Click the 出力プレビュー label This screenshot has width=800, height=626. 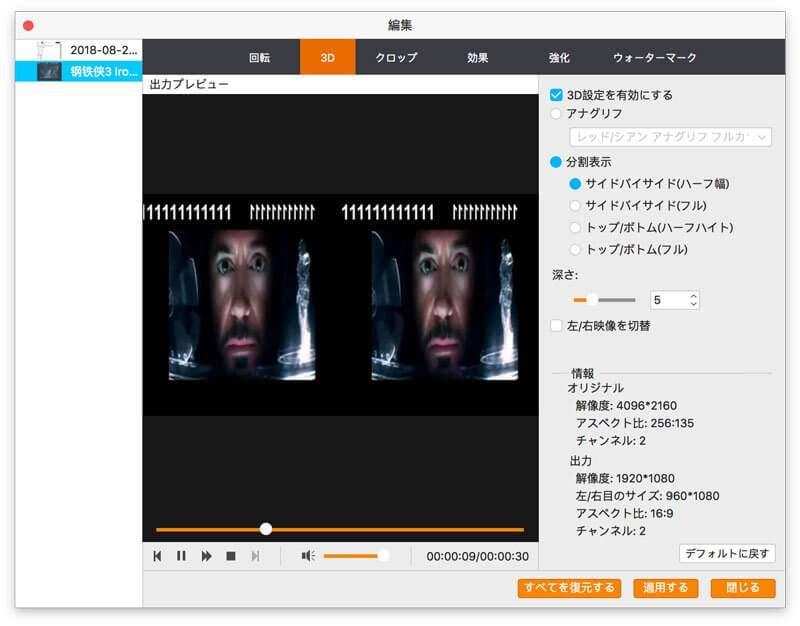189,84
